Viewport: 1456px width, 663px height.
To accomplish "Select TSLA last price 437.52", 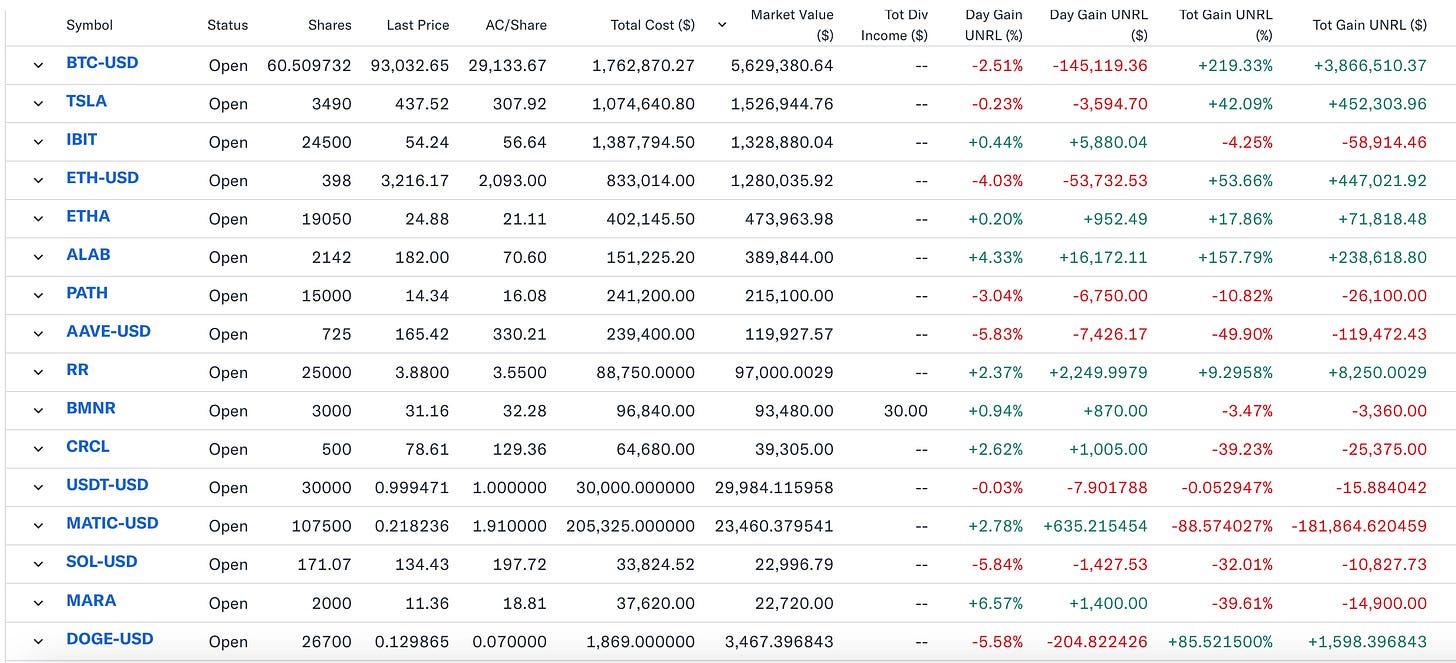I will click(424, 104).
